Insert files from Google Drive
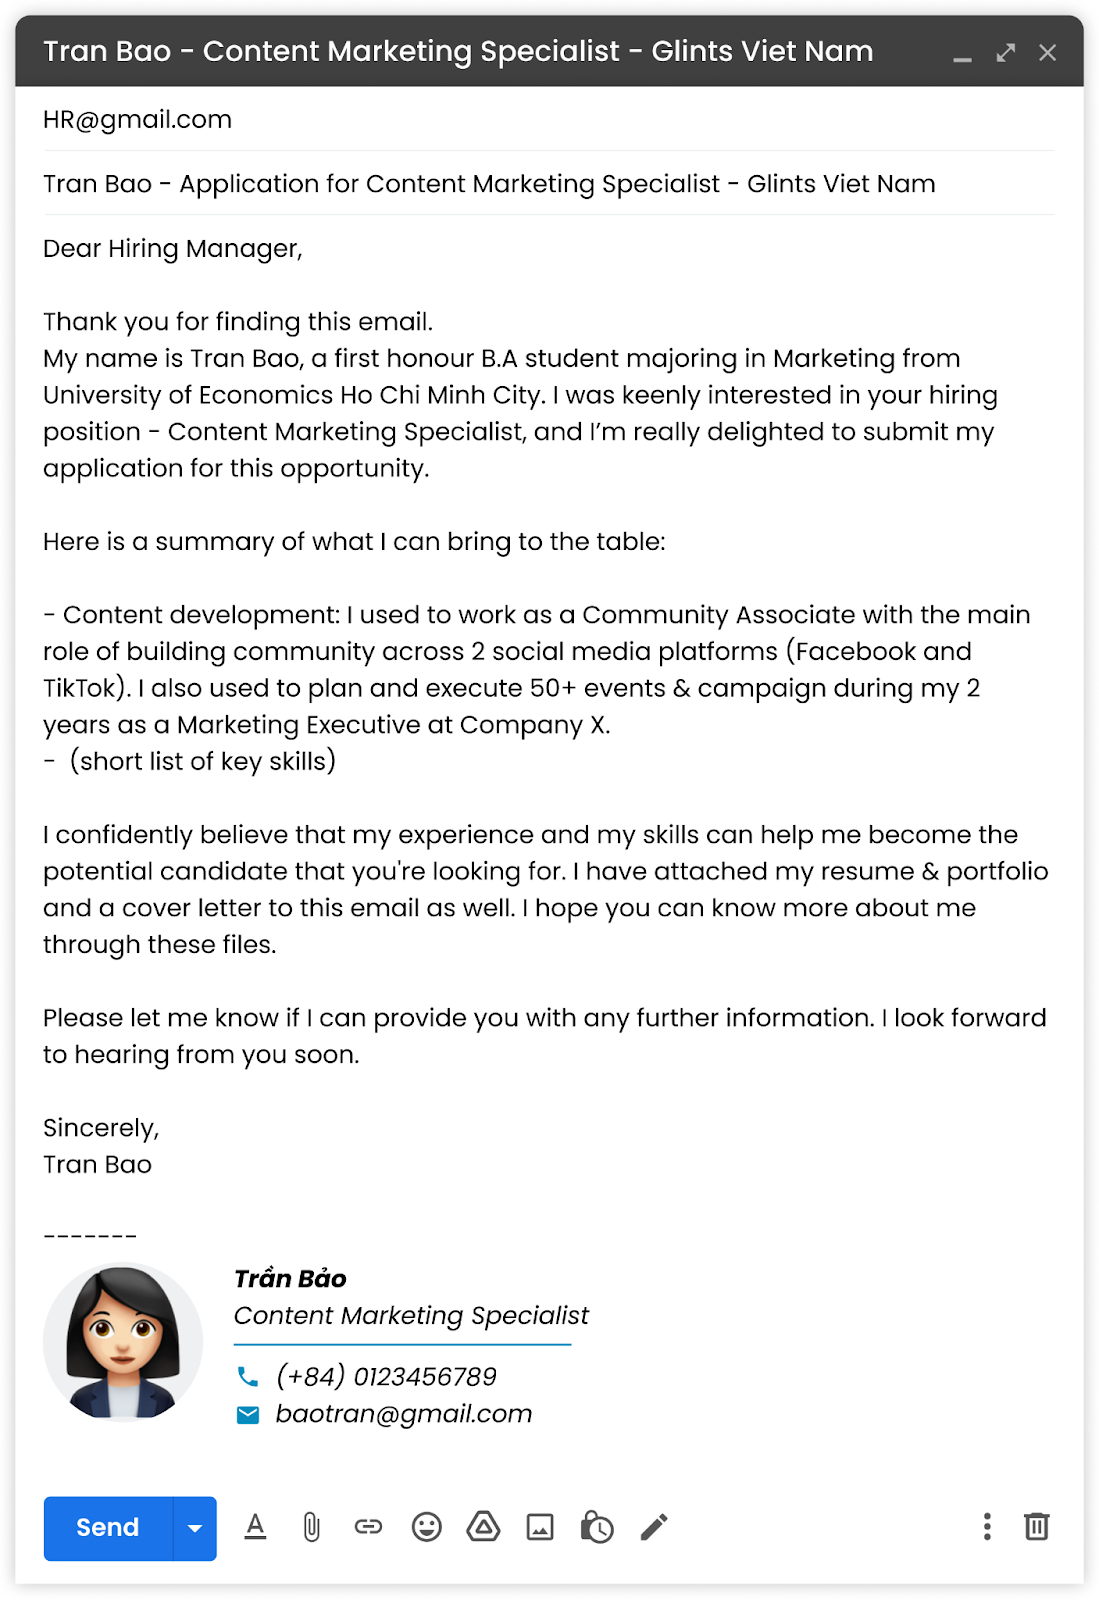The height and width of the screenshot is (1600, 1099). click(483, 1527)
